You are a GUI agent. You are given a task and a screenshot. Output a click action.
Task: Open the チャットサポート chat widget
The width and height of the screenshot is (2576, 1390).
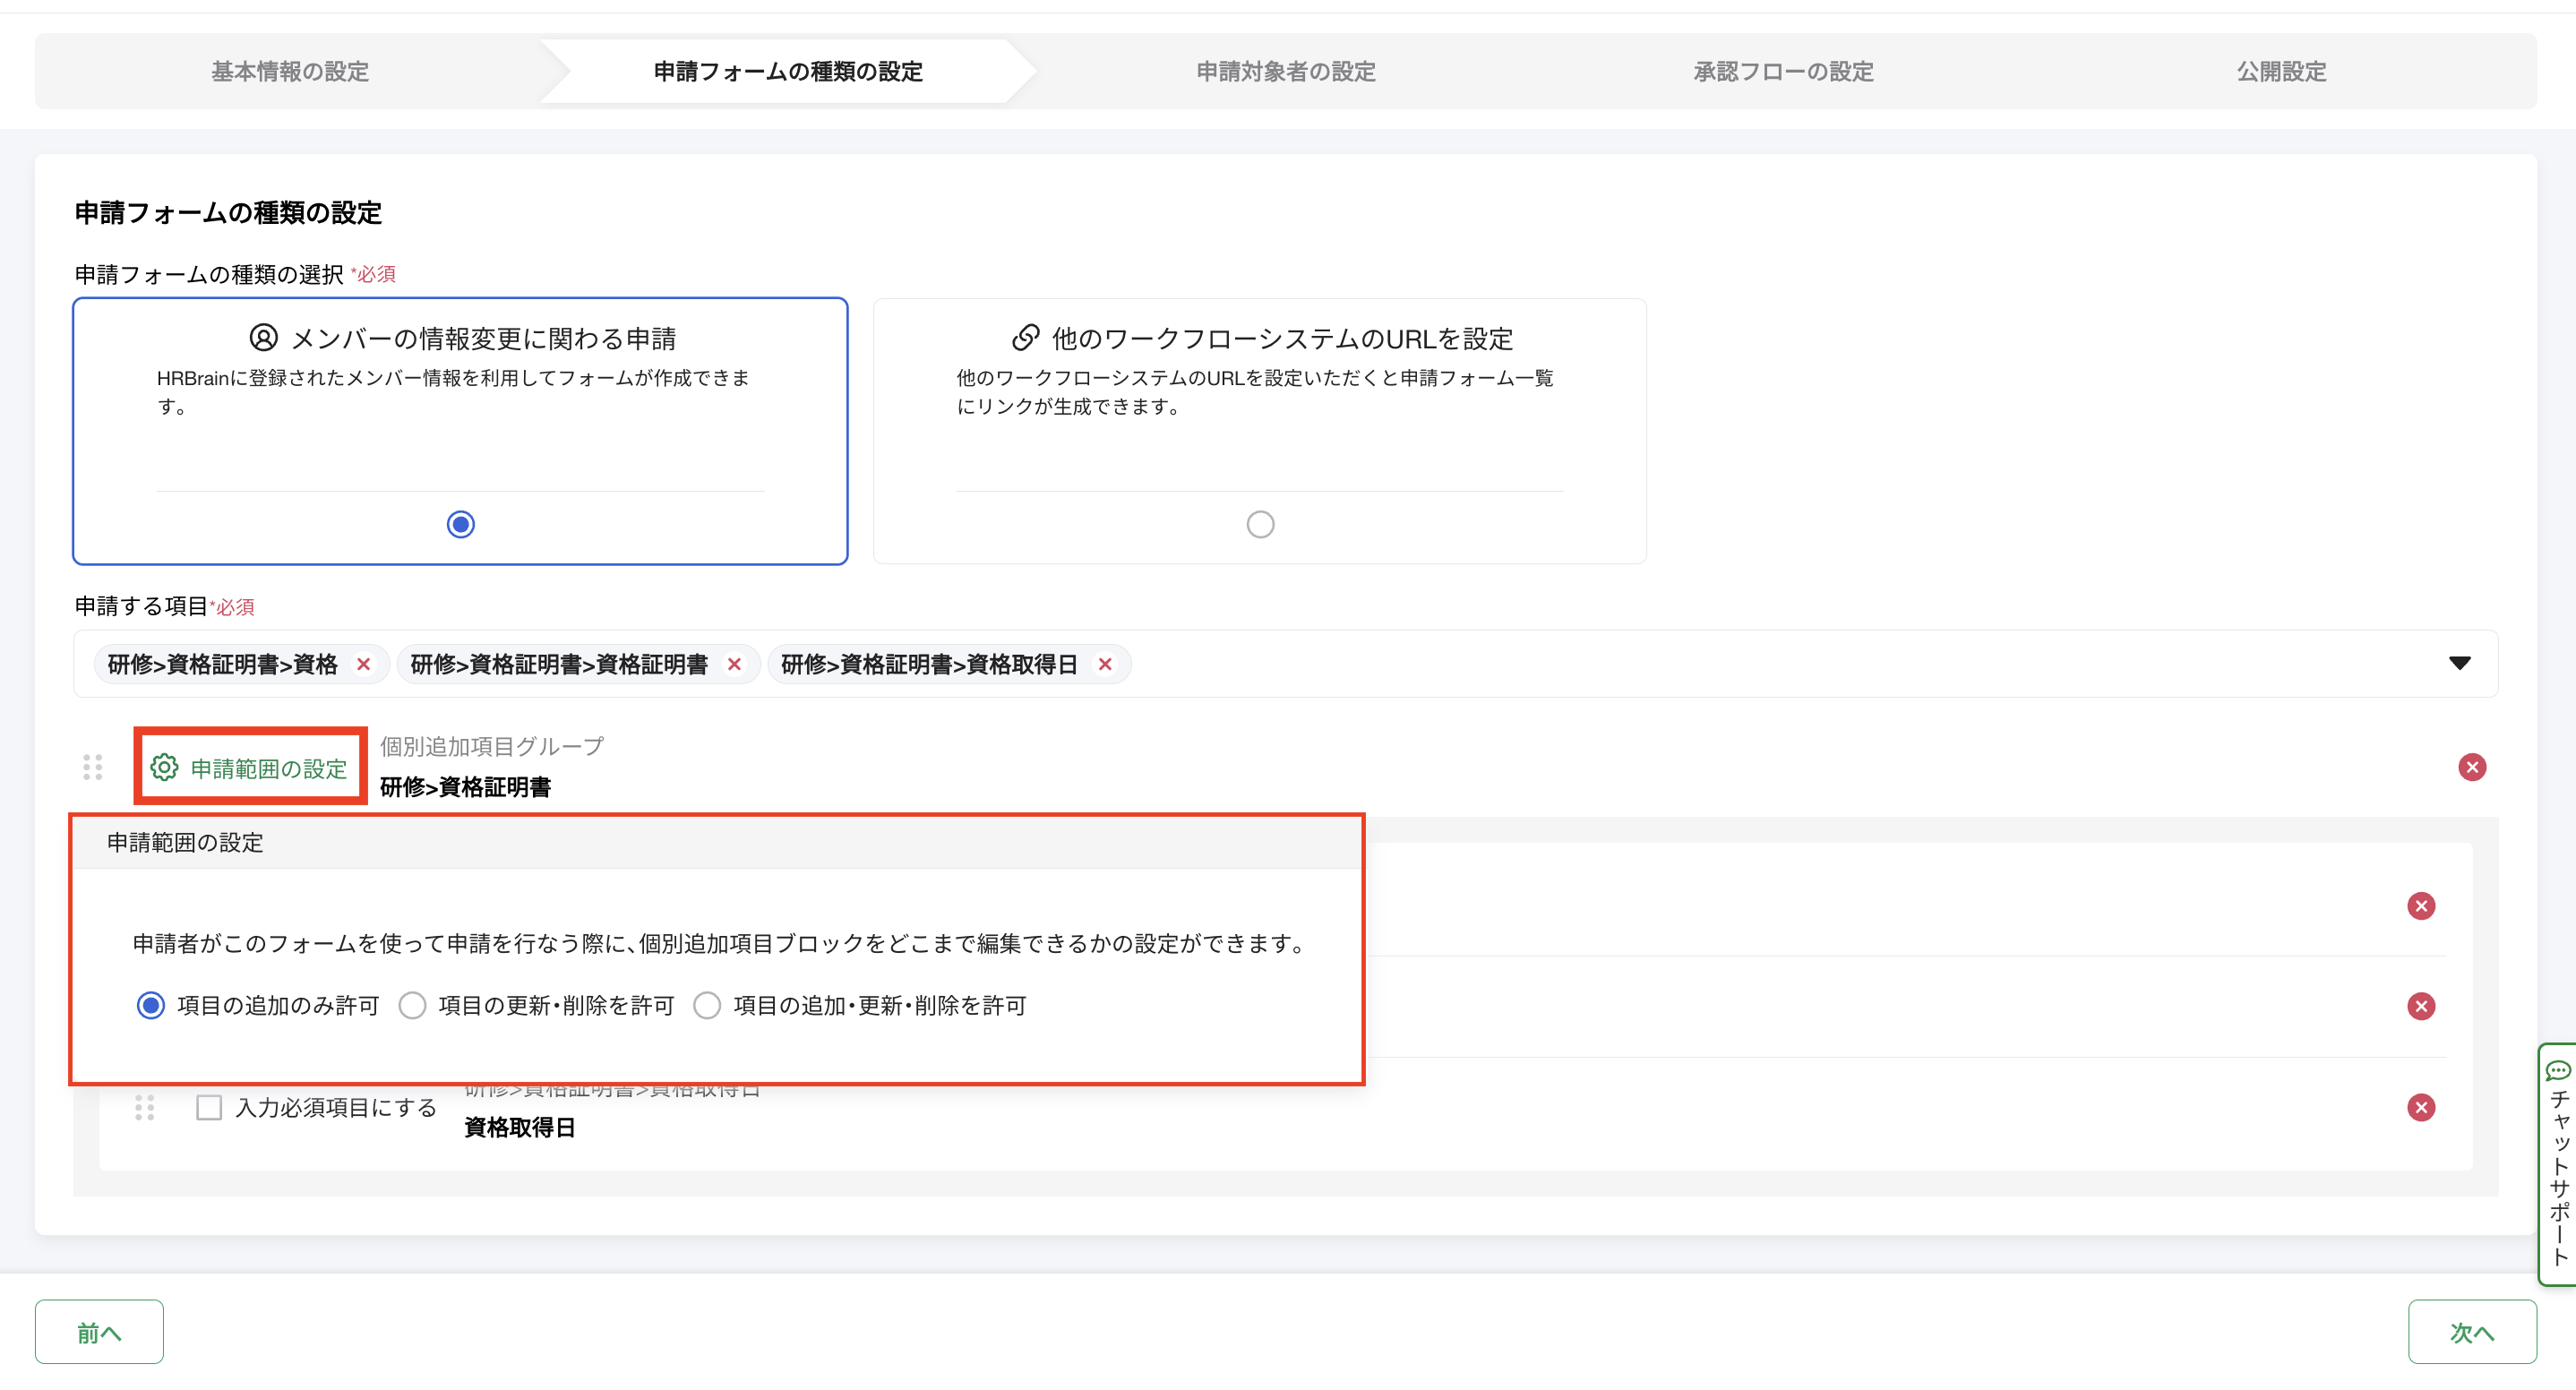2558,1165
